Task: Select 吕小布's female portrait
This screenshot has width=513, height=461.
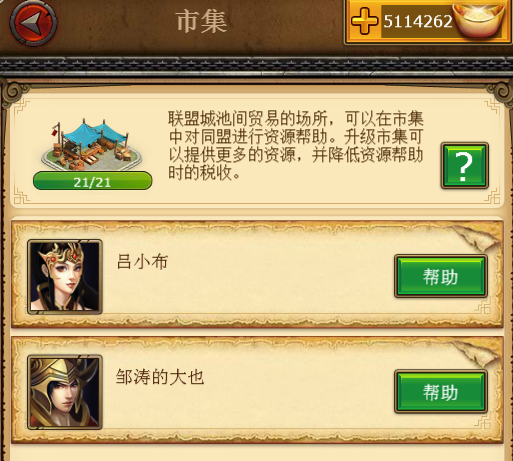Action: 65,277
